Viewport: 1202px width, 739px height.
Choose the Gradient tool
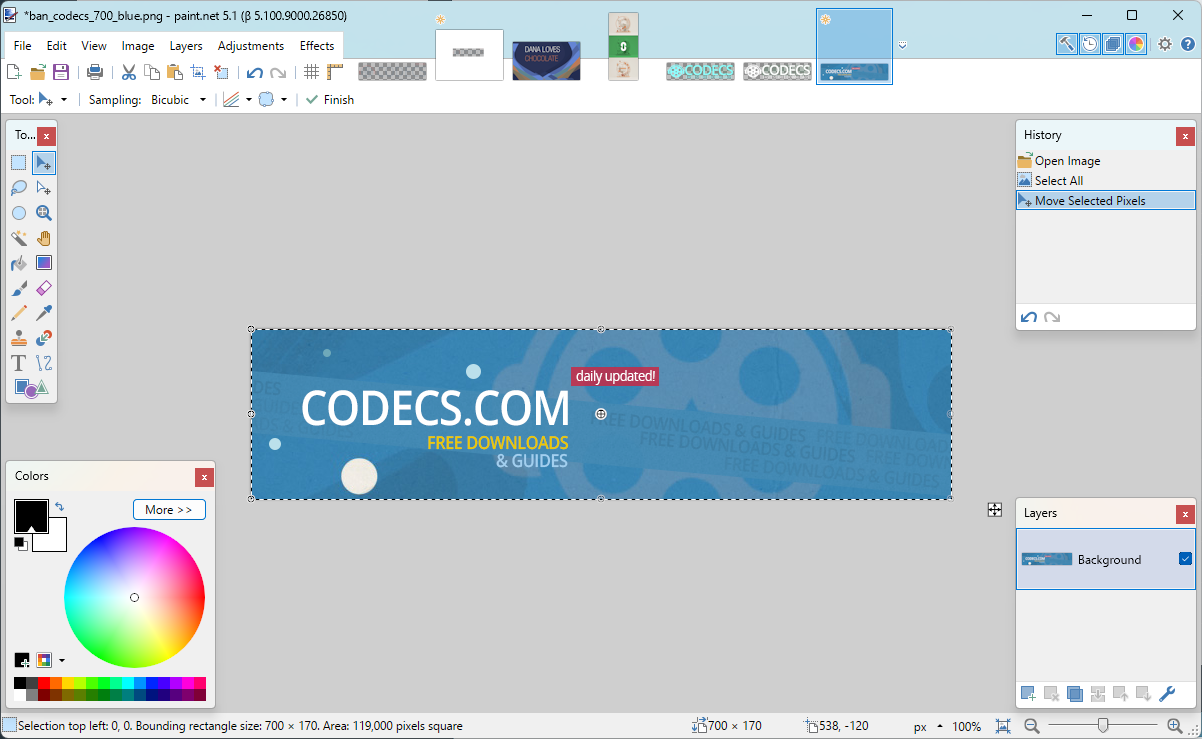tap(44, 263)
